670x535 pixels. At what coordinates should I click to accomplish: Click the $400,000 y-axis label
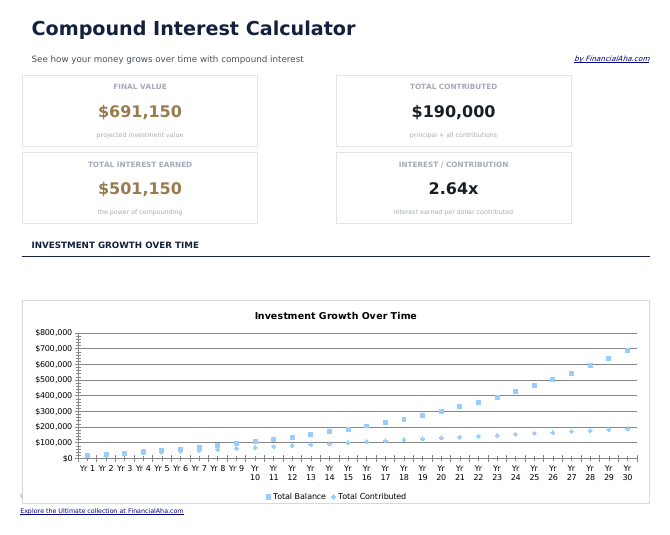point(53,395)
